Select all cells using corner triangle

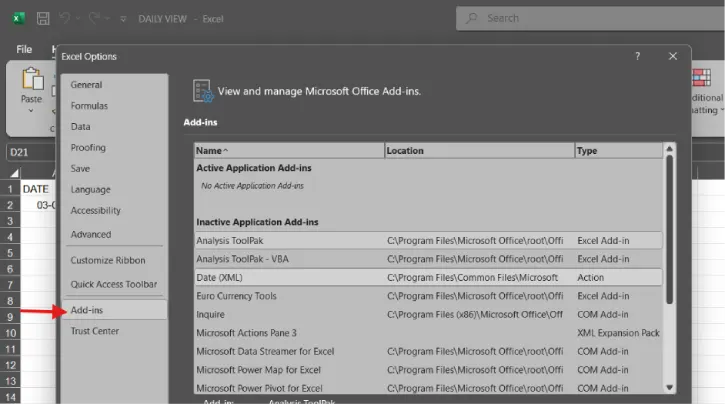14,173
